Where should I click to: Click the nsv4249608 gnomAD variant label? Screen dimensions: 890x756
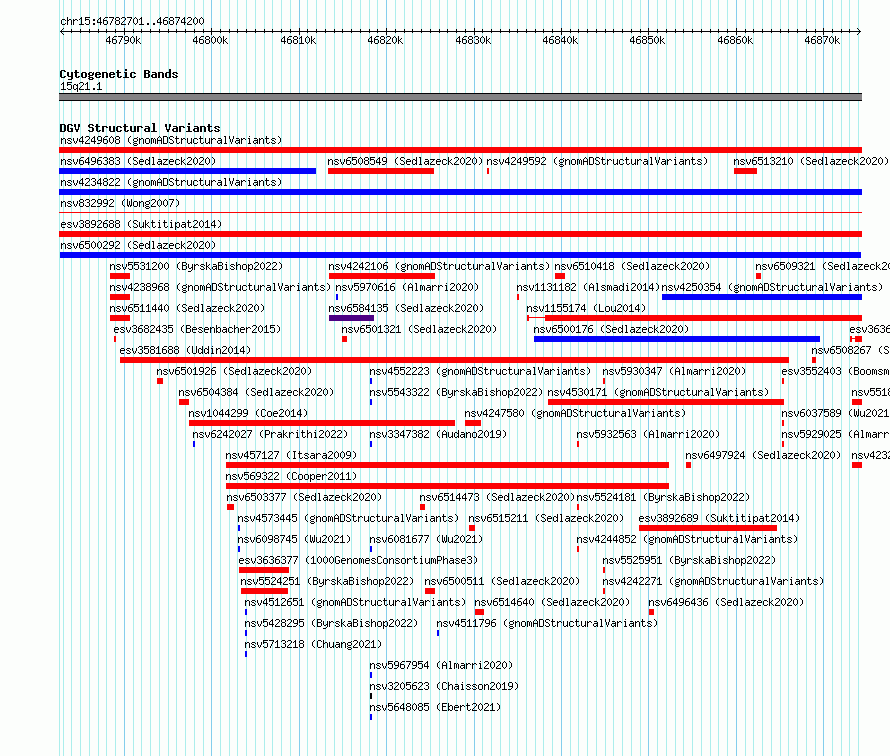tap(171, 140)
